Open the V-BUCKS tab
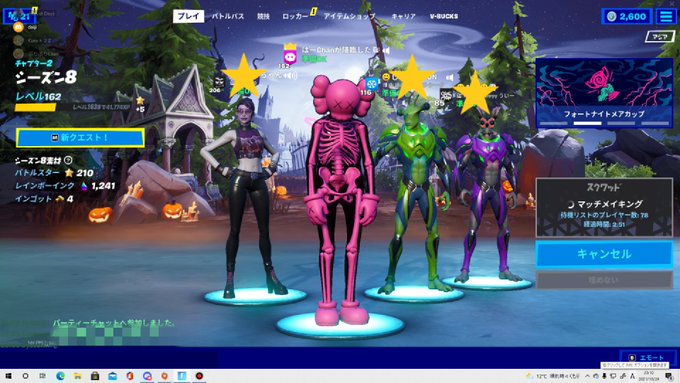 (x=444, y=16)
